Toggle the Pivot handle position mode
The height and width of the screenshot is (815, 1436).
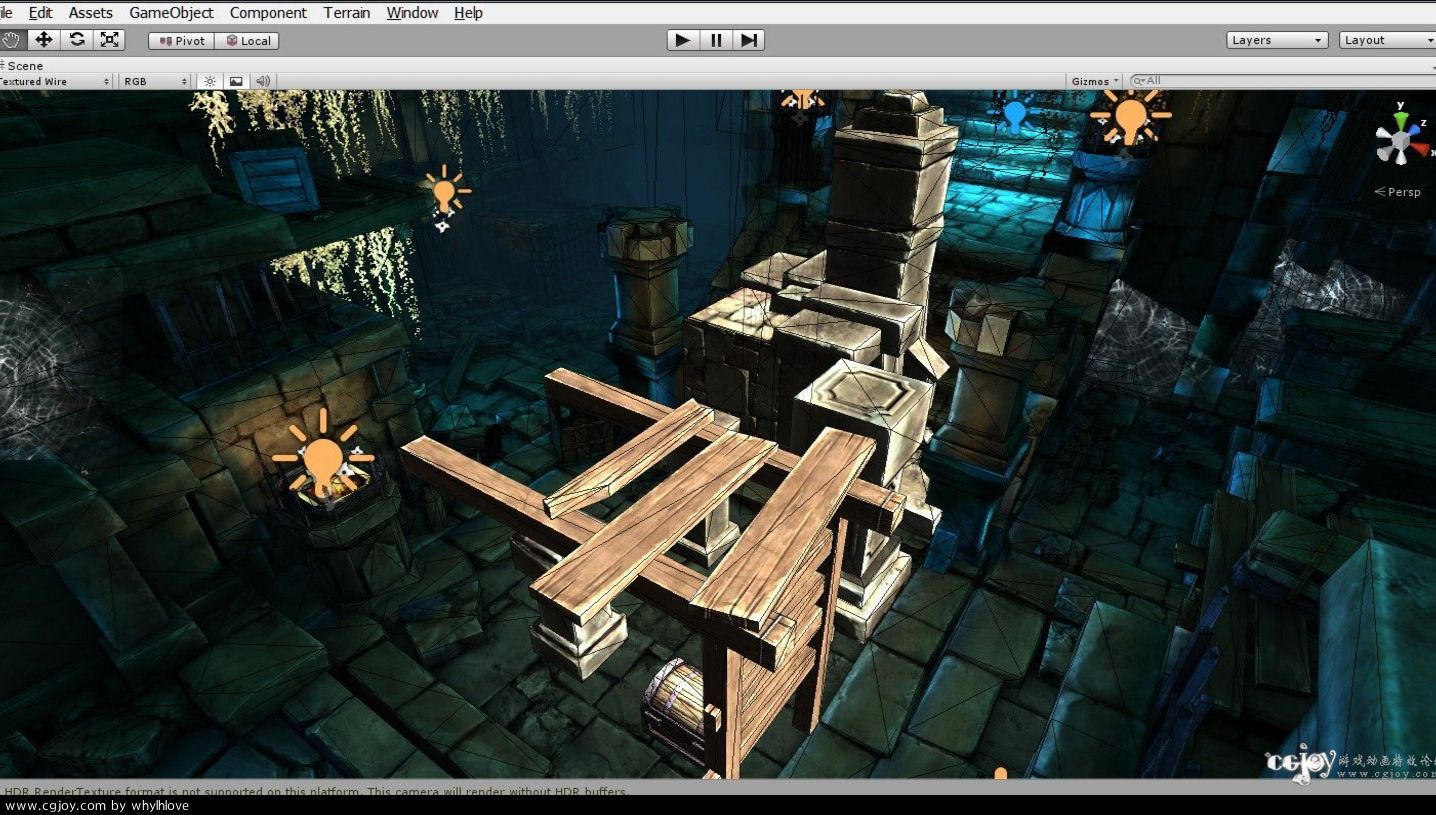pyautogui.click(x=181, y=41)
